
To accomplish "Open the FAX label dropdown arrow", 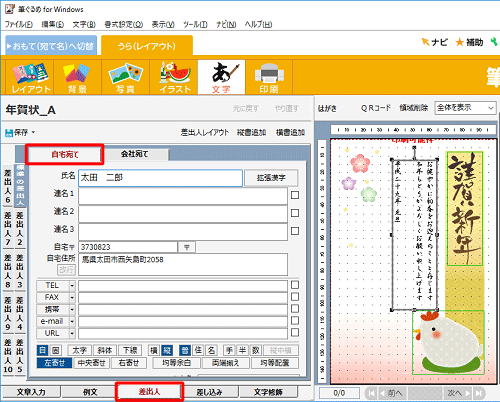I will (x=72, y=297).
